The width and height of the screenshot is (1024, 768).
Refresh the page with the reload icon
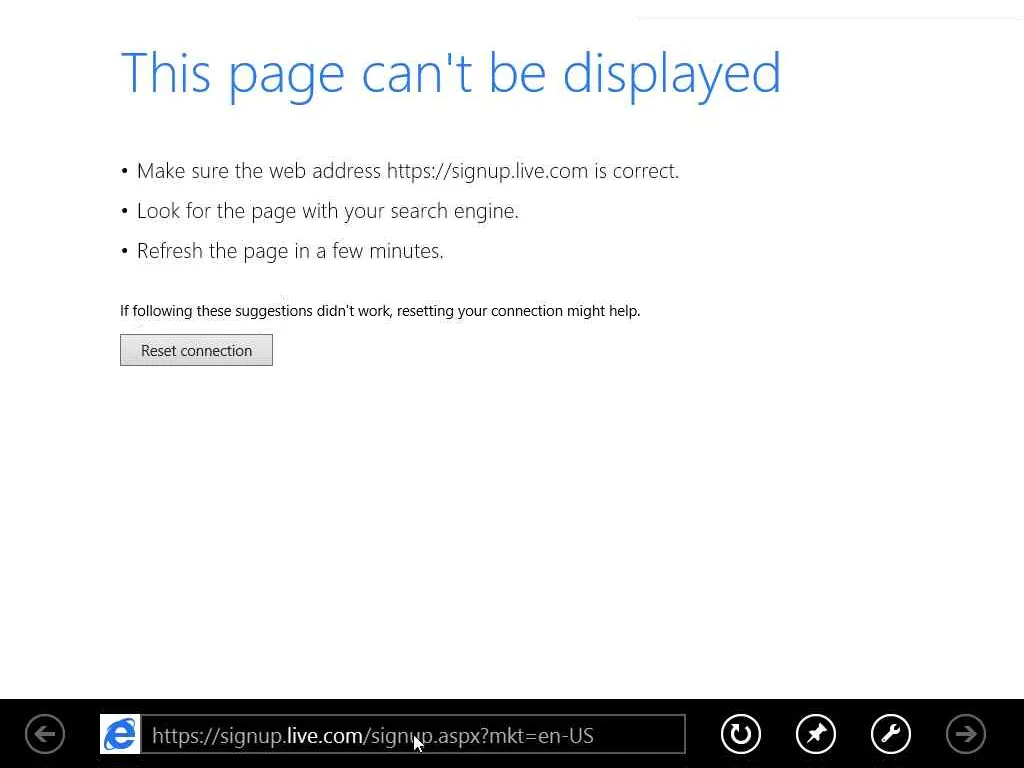tap(741, 734)
